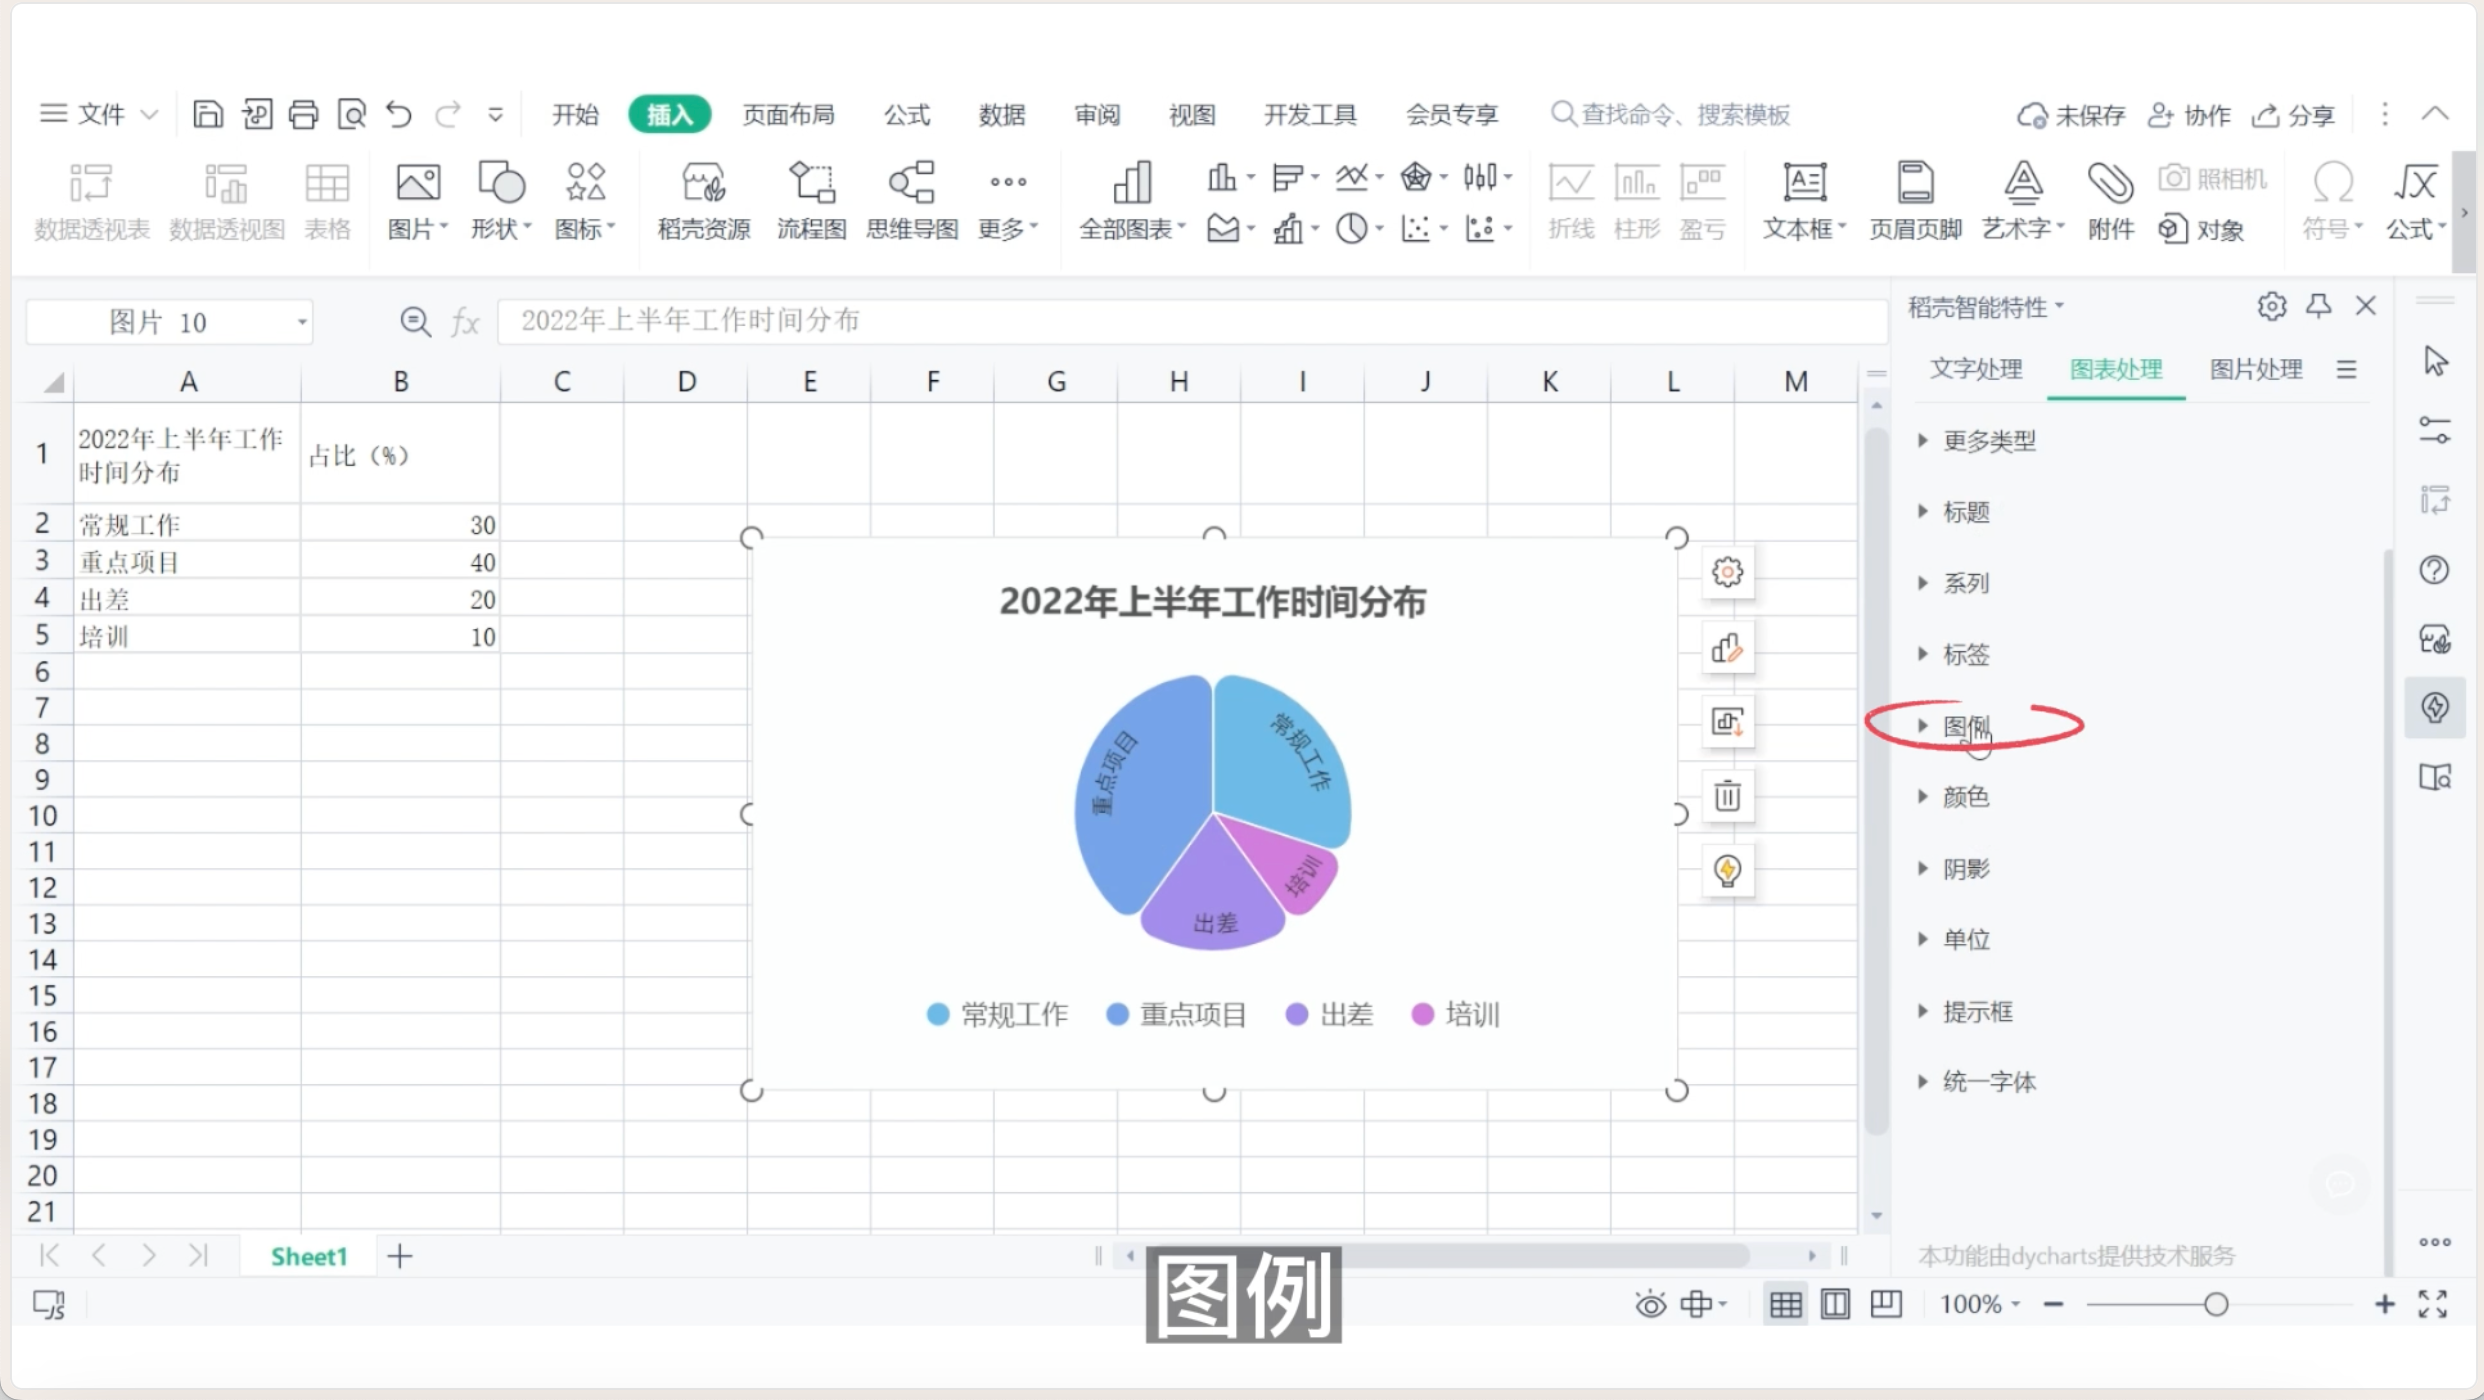Image resolution: width=2484 pixels, height=1400 pixels.
Task: Insert a 文本框 text box
Action: (1804, 201)
